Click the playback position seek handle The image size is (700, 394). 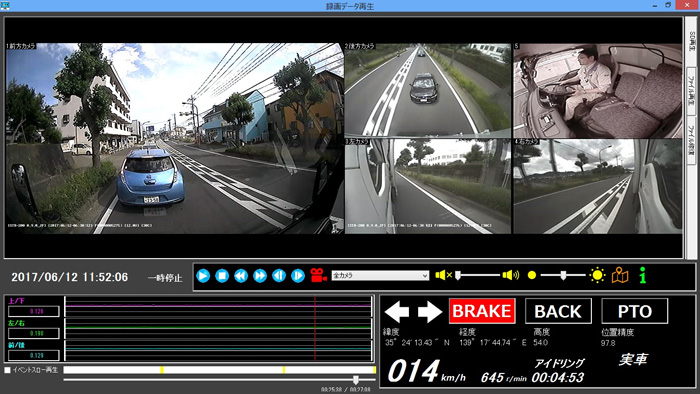point(356,380)
